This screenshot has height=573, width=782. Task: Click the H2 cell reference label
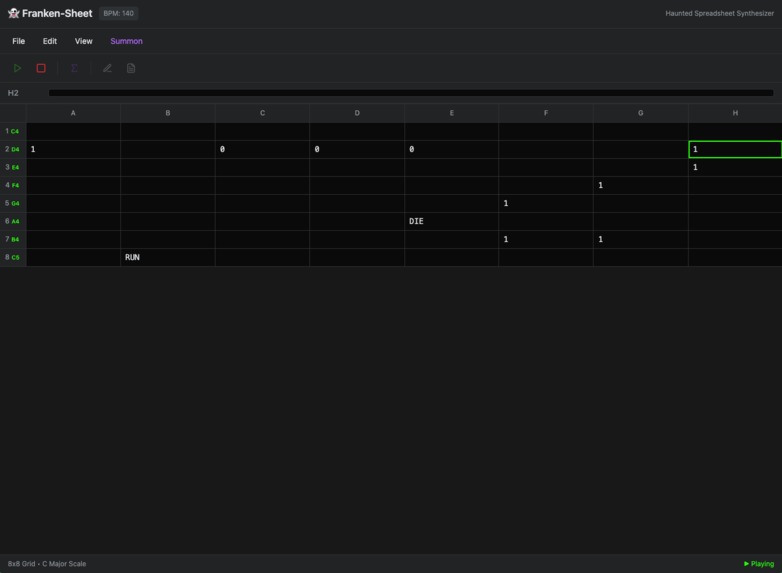click(13, 93)
